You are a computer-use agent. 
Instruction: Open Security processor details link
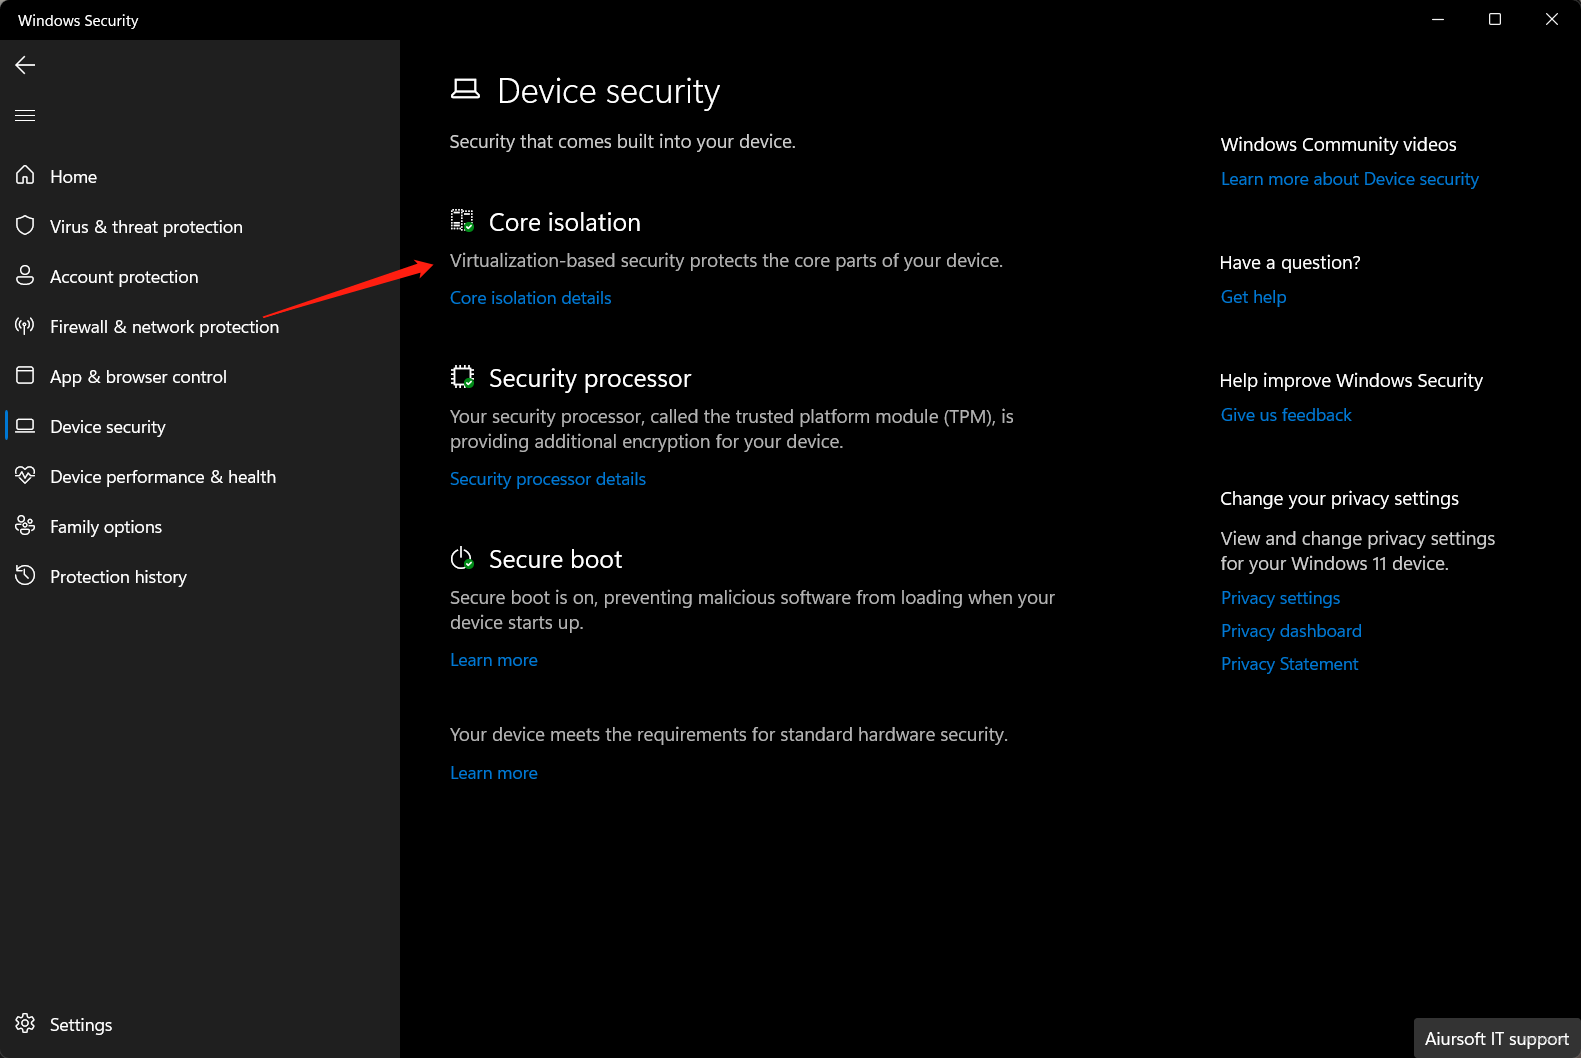[x=548, y=479]
